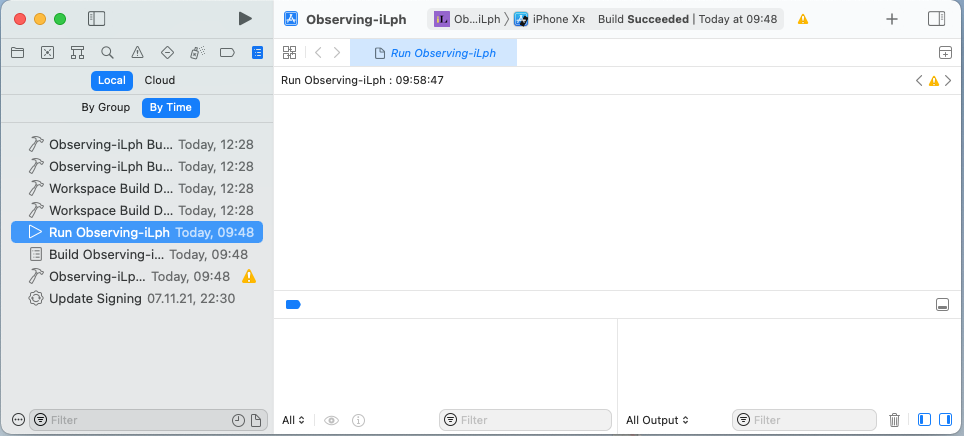964x436 pixels.
Task: Focus the variables view Filter field
Action: click(x=526, y=420)
